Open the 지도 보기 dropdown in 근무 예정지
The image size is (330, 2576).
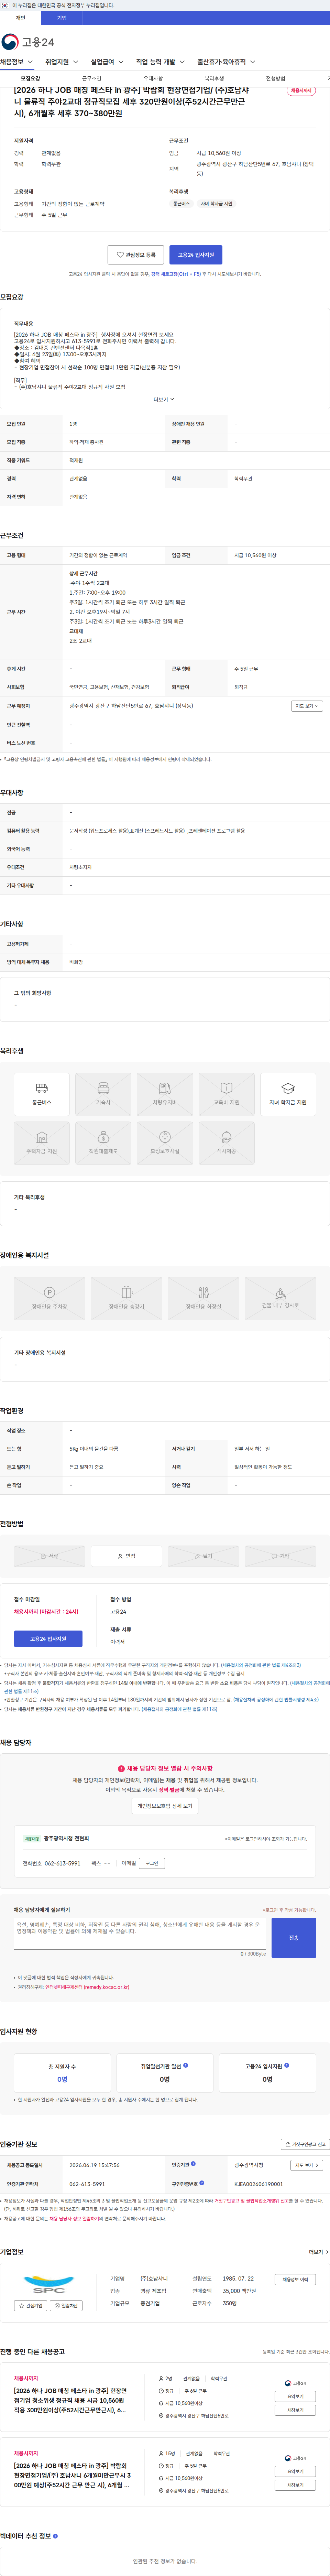[x=307, y=706]
